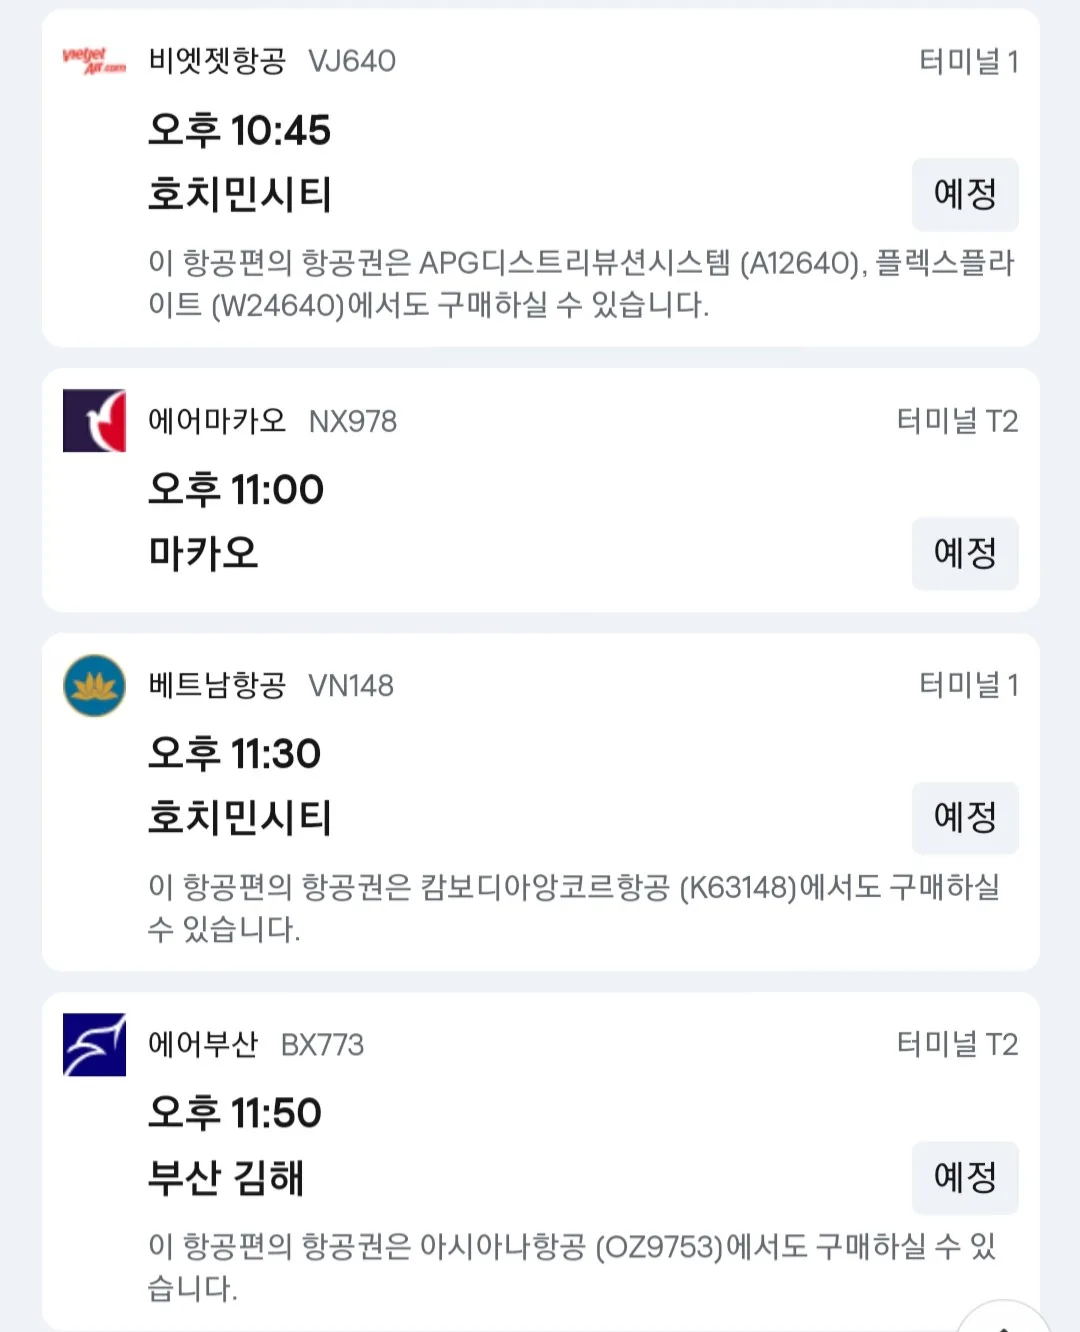Screen dimensions: 1080x1332
Task: Select 터미널 1 label on VietJet flight
Action: 969,61
